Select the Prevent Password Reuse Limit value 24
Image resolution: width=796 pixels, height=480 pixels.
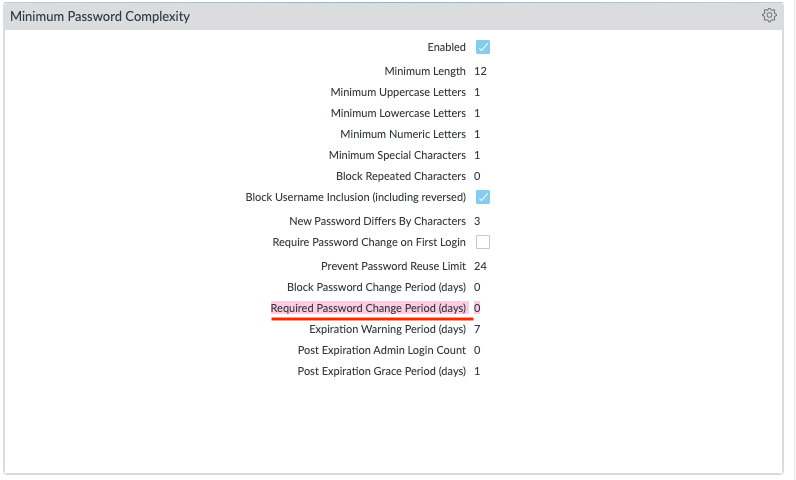click(x=480, y=267)
